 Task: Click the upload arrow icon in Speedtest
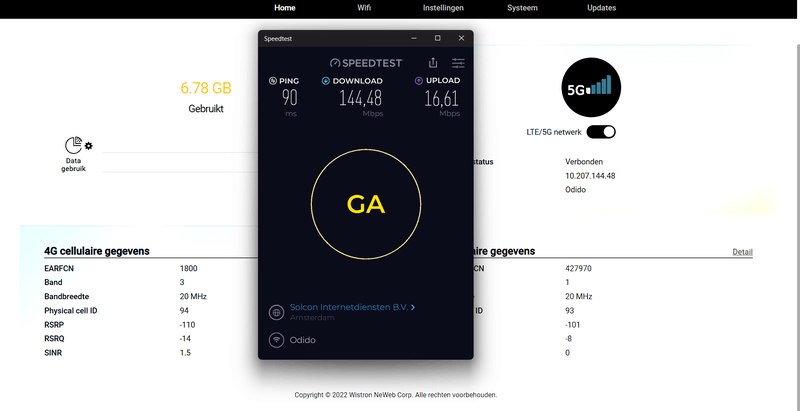coord(419,81)
